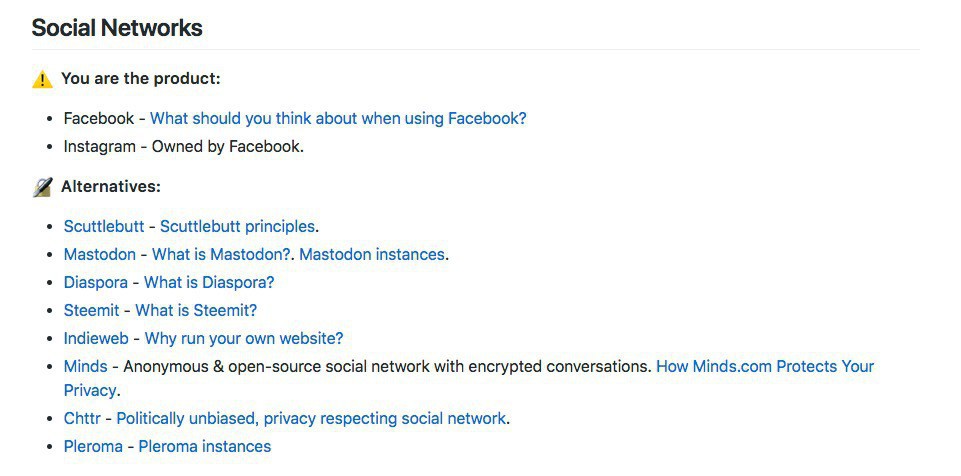This screenshot has width=961, height=476.
Task: Open the Diaspora link
Action: [96, 282]
